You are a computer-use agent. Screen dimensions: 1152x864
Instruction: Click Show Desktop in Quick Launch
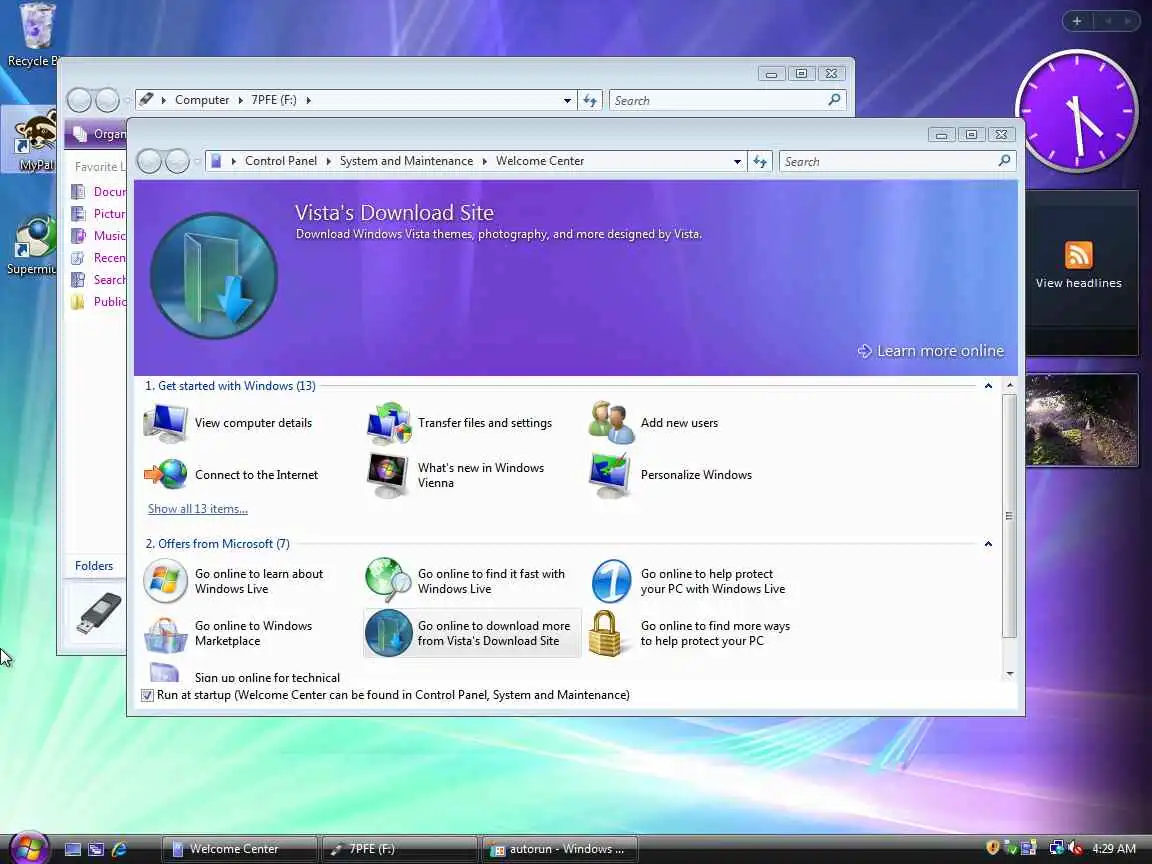pos(73,849)
